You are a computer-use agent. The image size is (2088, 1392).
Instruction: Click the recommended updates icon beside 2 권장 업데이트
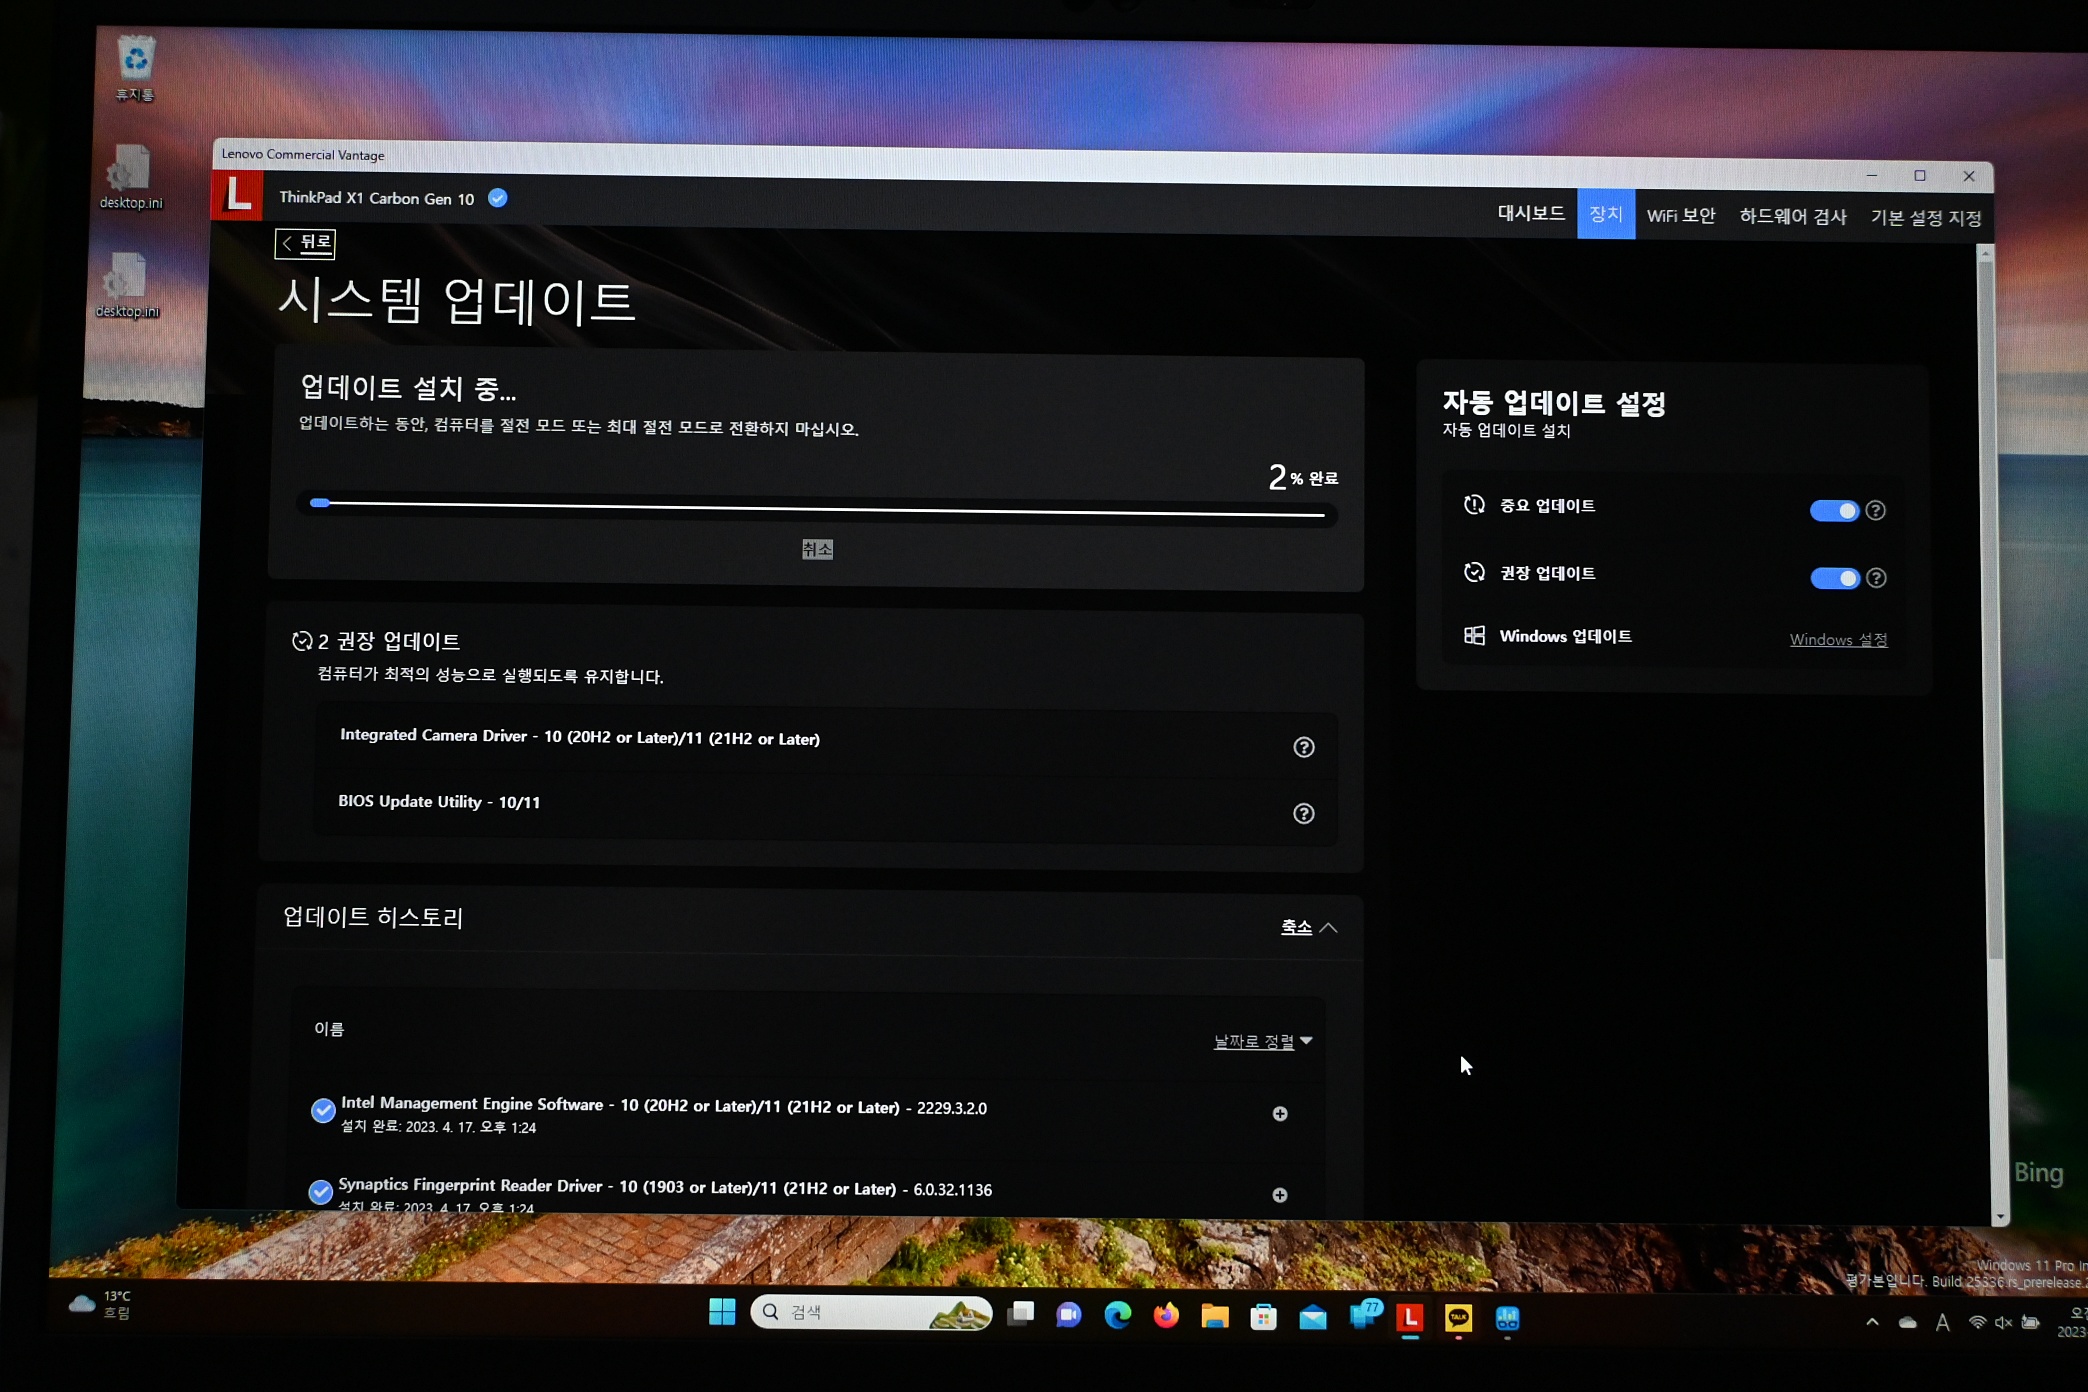pyautogui.click(x=302, y=641)
